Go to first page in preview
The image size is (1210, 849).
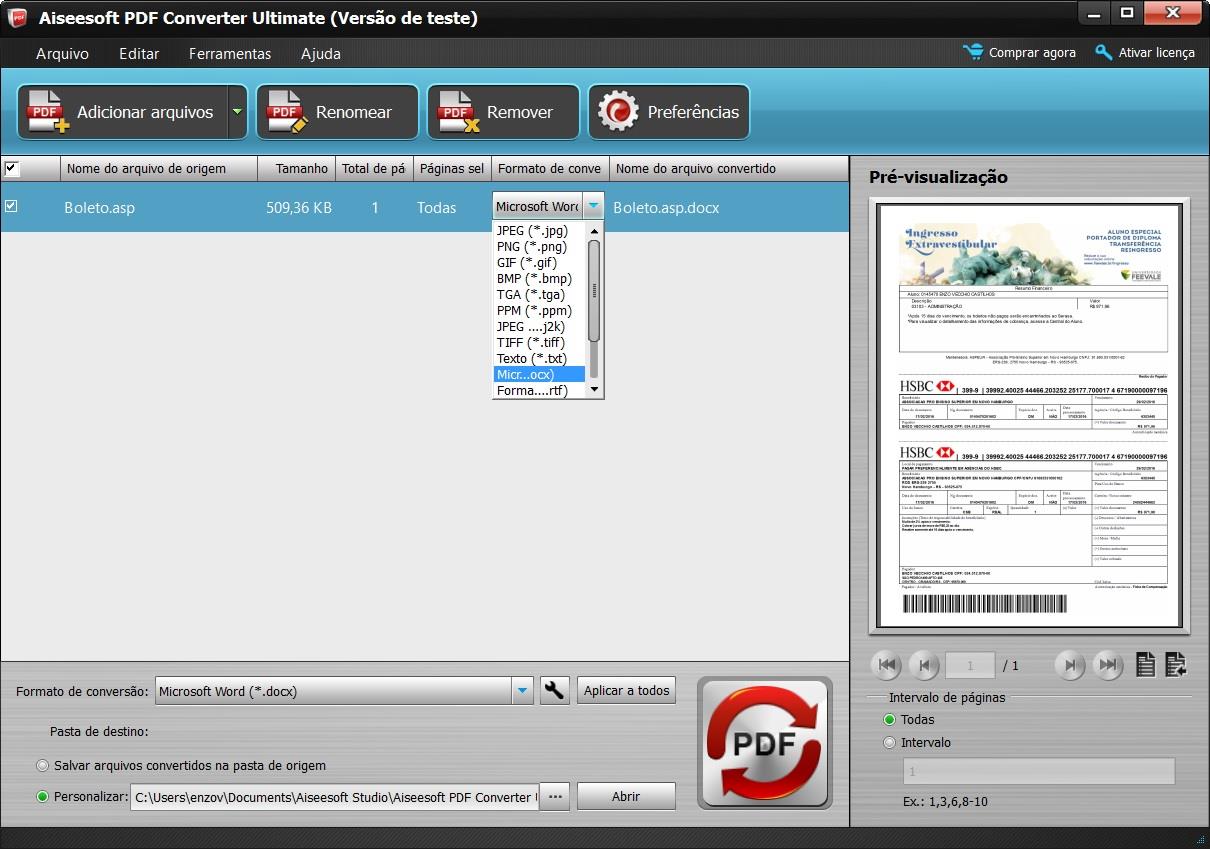click(887, 665)
